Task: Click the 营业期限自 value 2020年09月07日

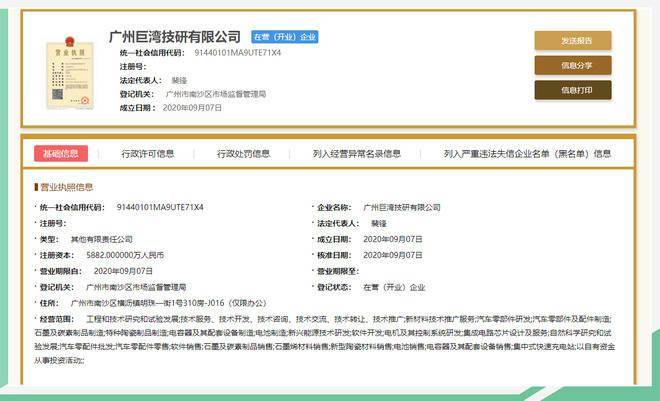Action: tap(123, 271)
